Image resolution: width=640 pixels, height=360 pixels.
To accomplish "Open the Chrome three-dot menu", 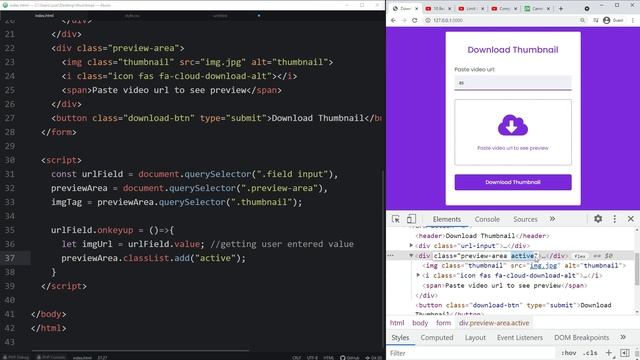I will tap(633, 20).
